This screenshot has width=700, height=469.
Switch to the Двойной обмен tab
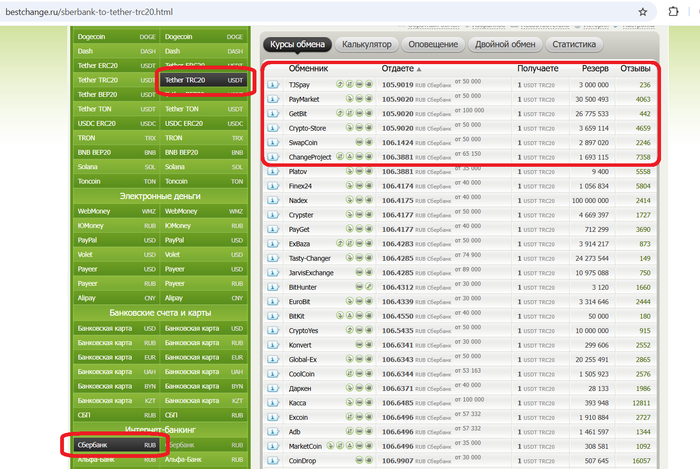click(x=505, y=44)
